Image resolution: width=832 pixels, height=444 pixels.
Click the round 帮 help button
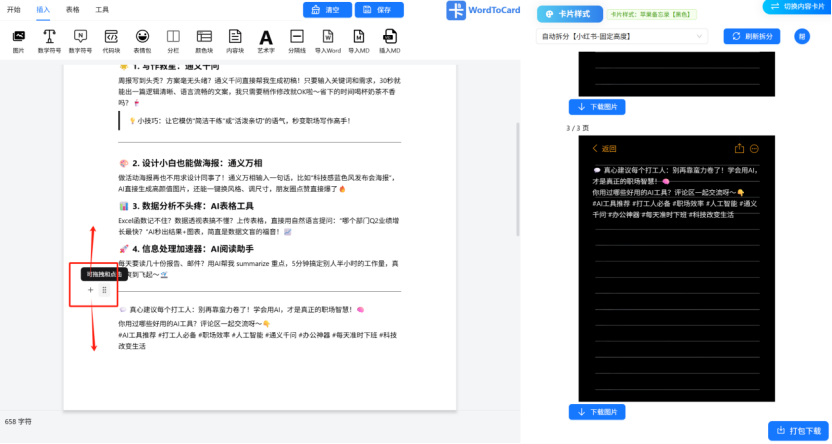tap(802, 37)
